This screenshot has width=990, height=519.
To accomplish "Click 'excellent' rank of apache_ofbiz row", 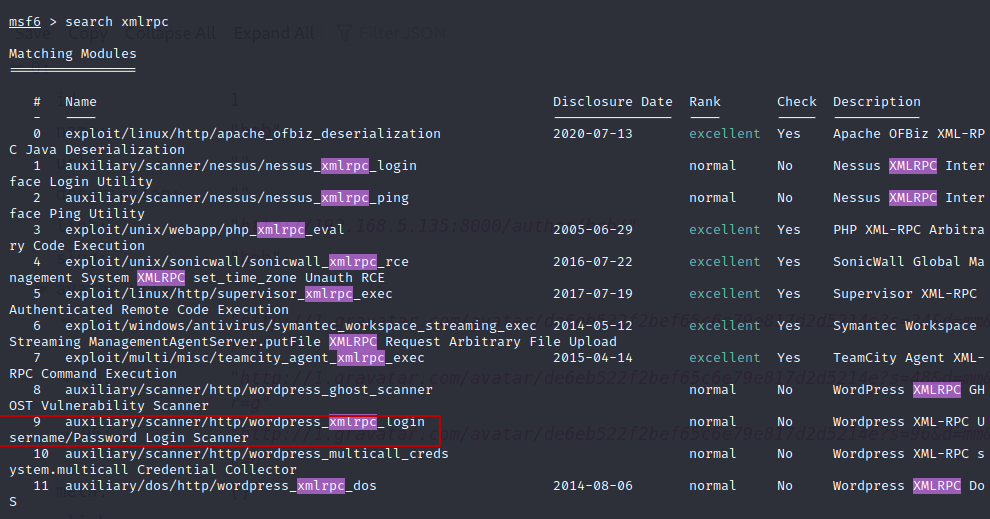I will point(725,134).
